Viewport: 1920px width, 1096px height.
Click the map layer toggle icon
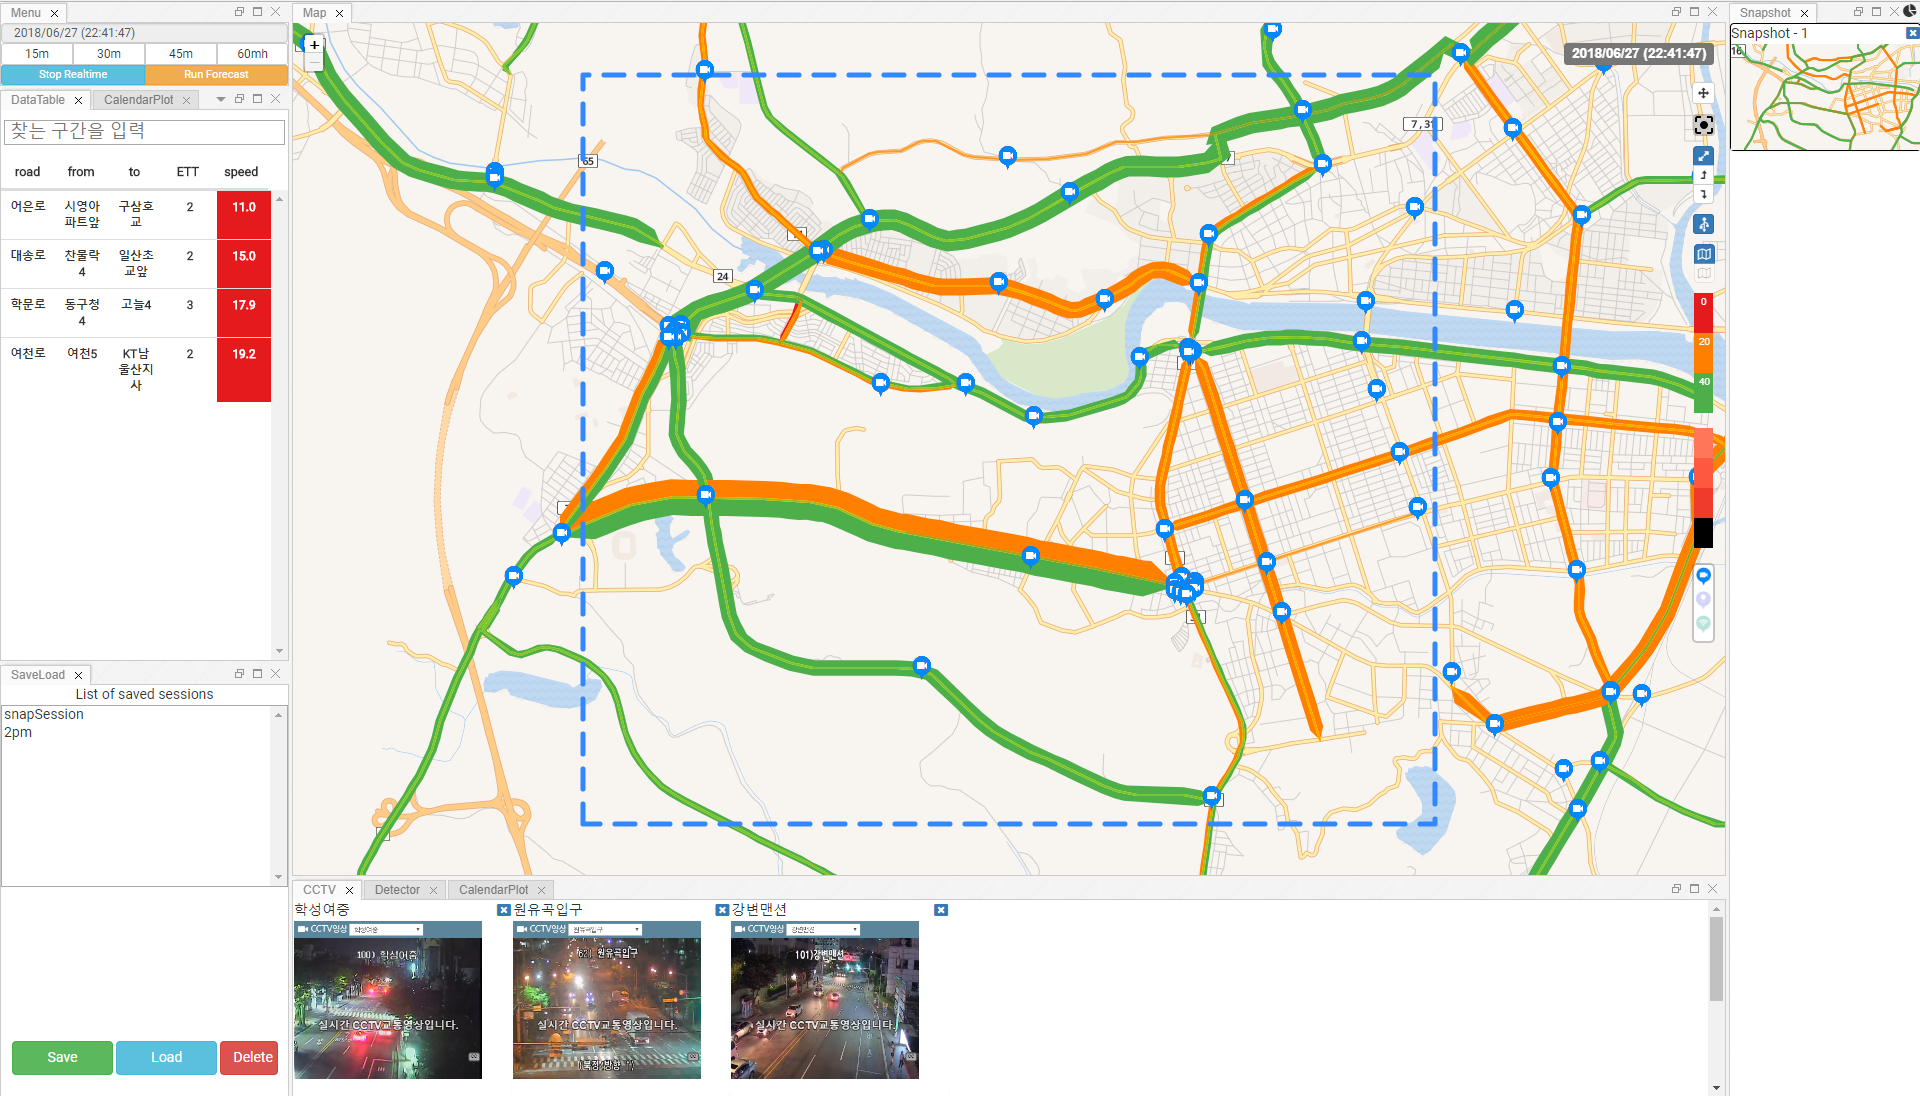(x=1702, y=253)
